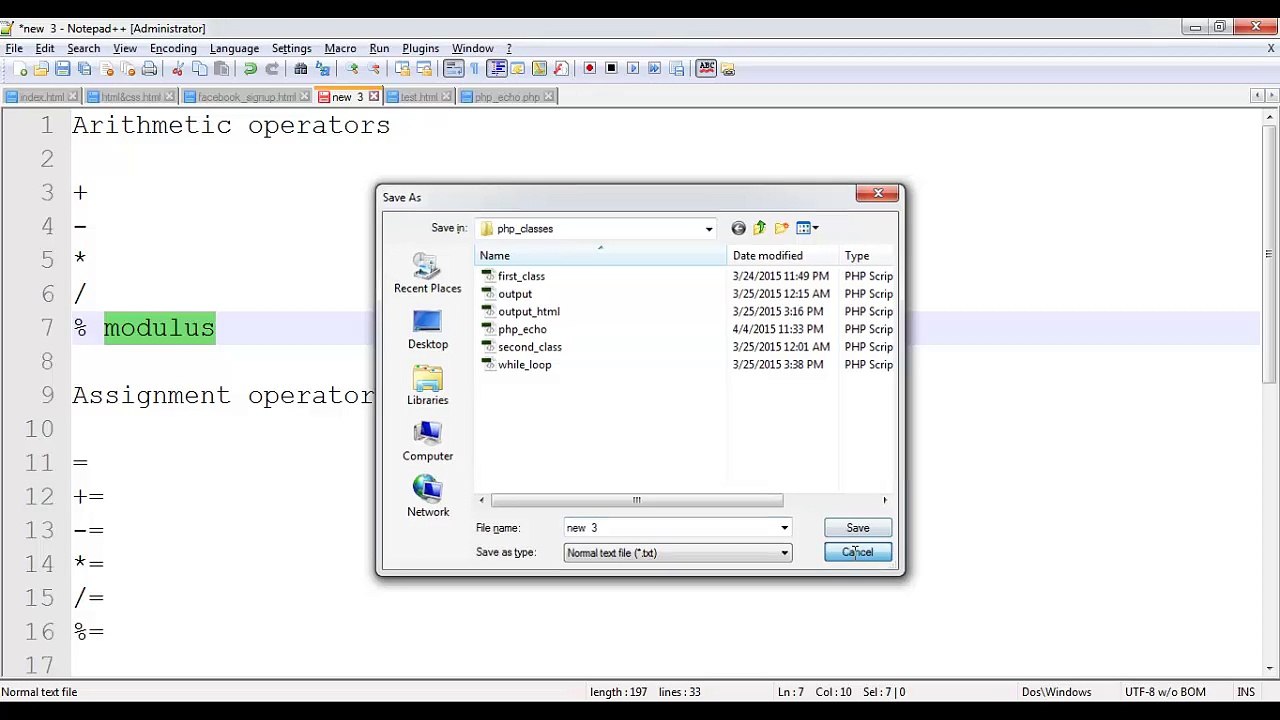This screenshot has height=720, width=1280.
Task: Select the while_loop file
Action: 524,365
